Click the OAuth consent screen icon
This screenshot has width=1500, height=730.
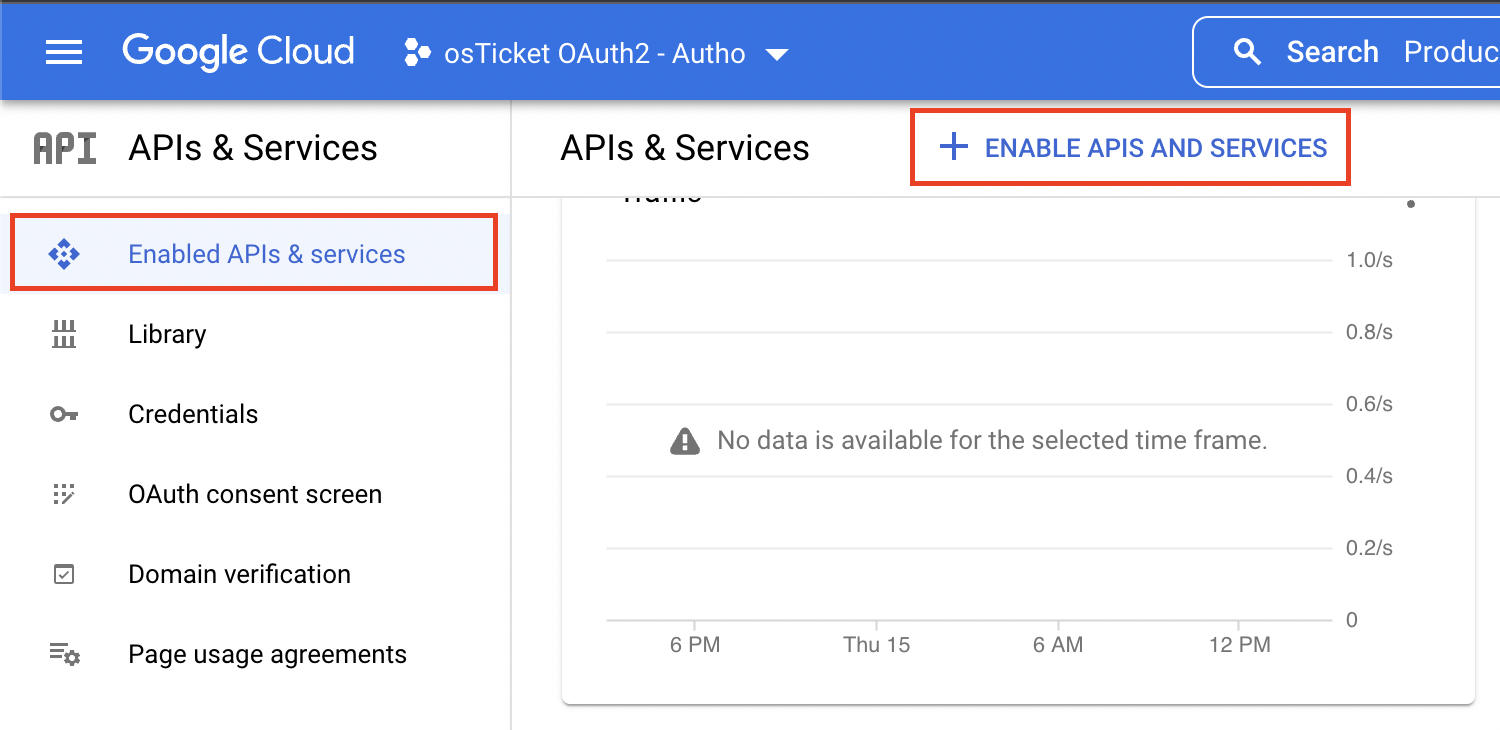click(x=64, y=494)
